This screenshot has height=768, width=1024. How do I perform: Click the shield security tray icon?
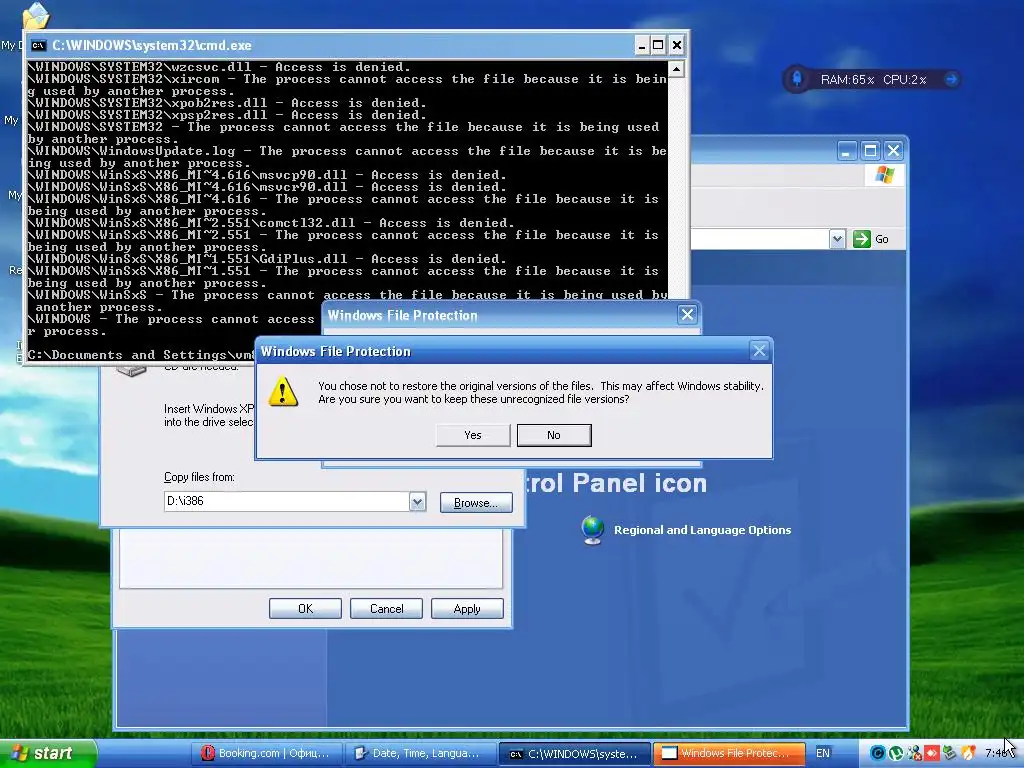[x=967, y=753]
